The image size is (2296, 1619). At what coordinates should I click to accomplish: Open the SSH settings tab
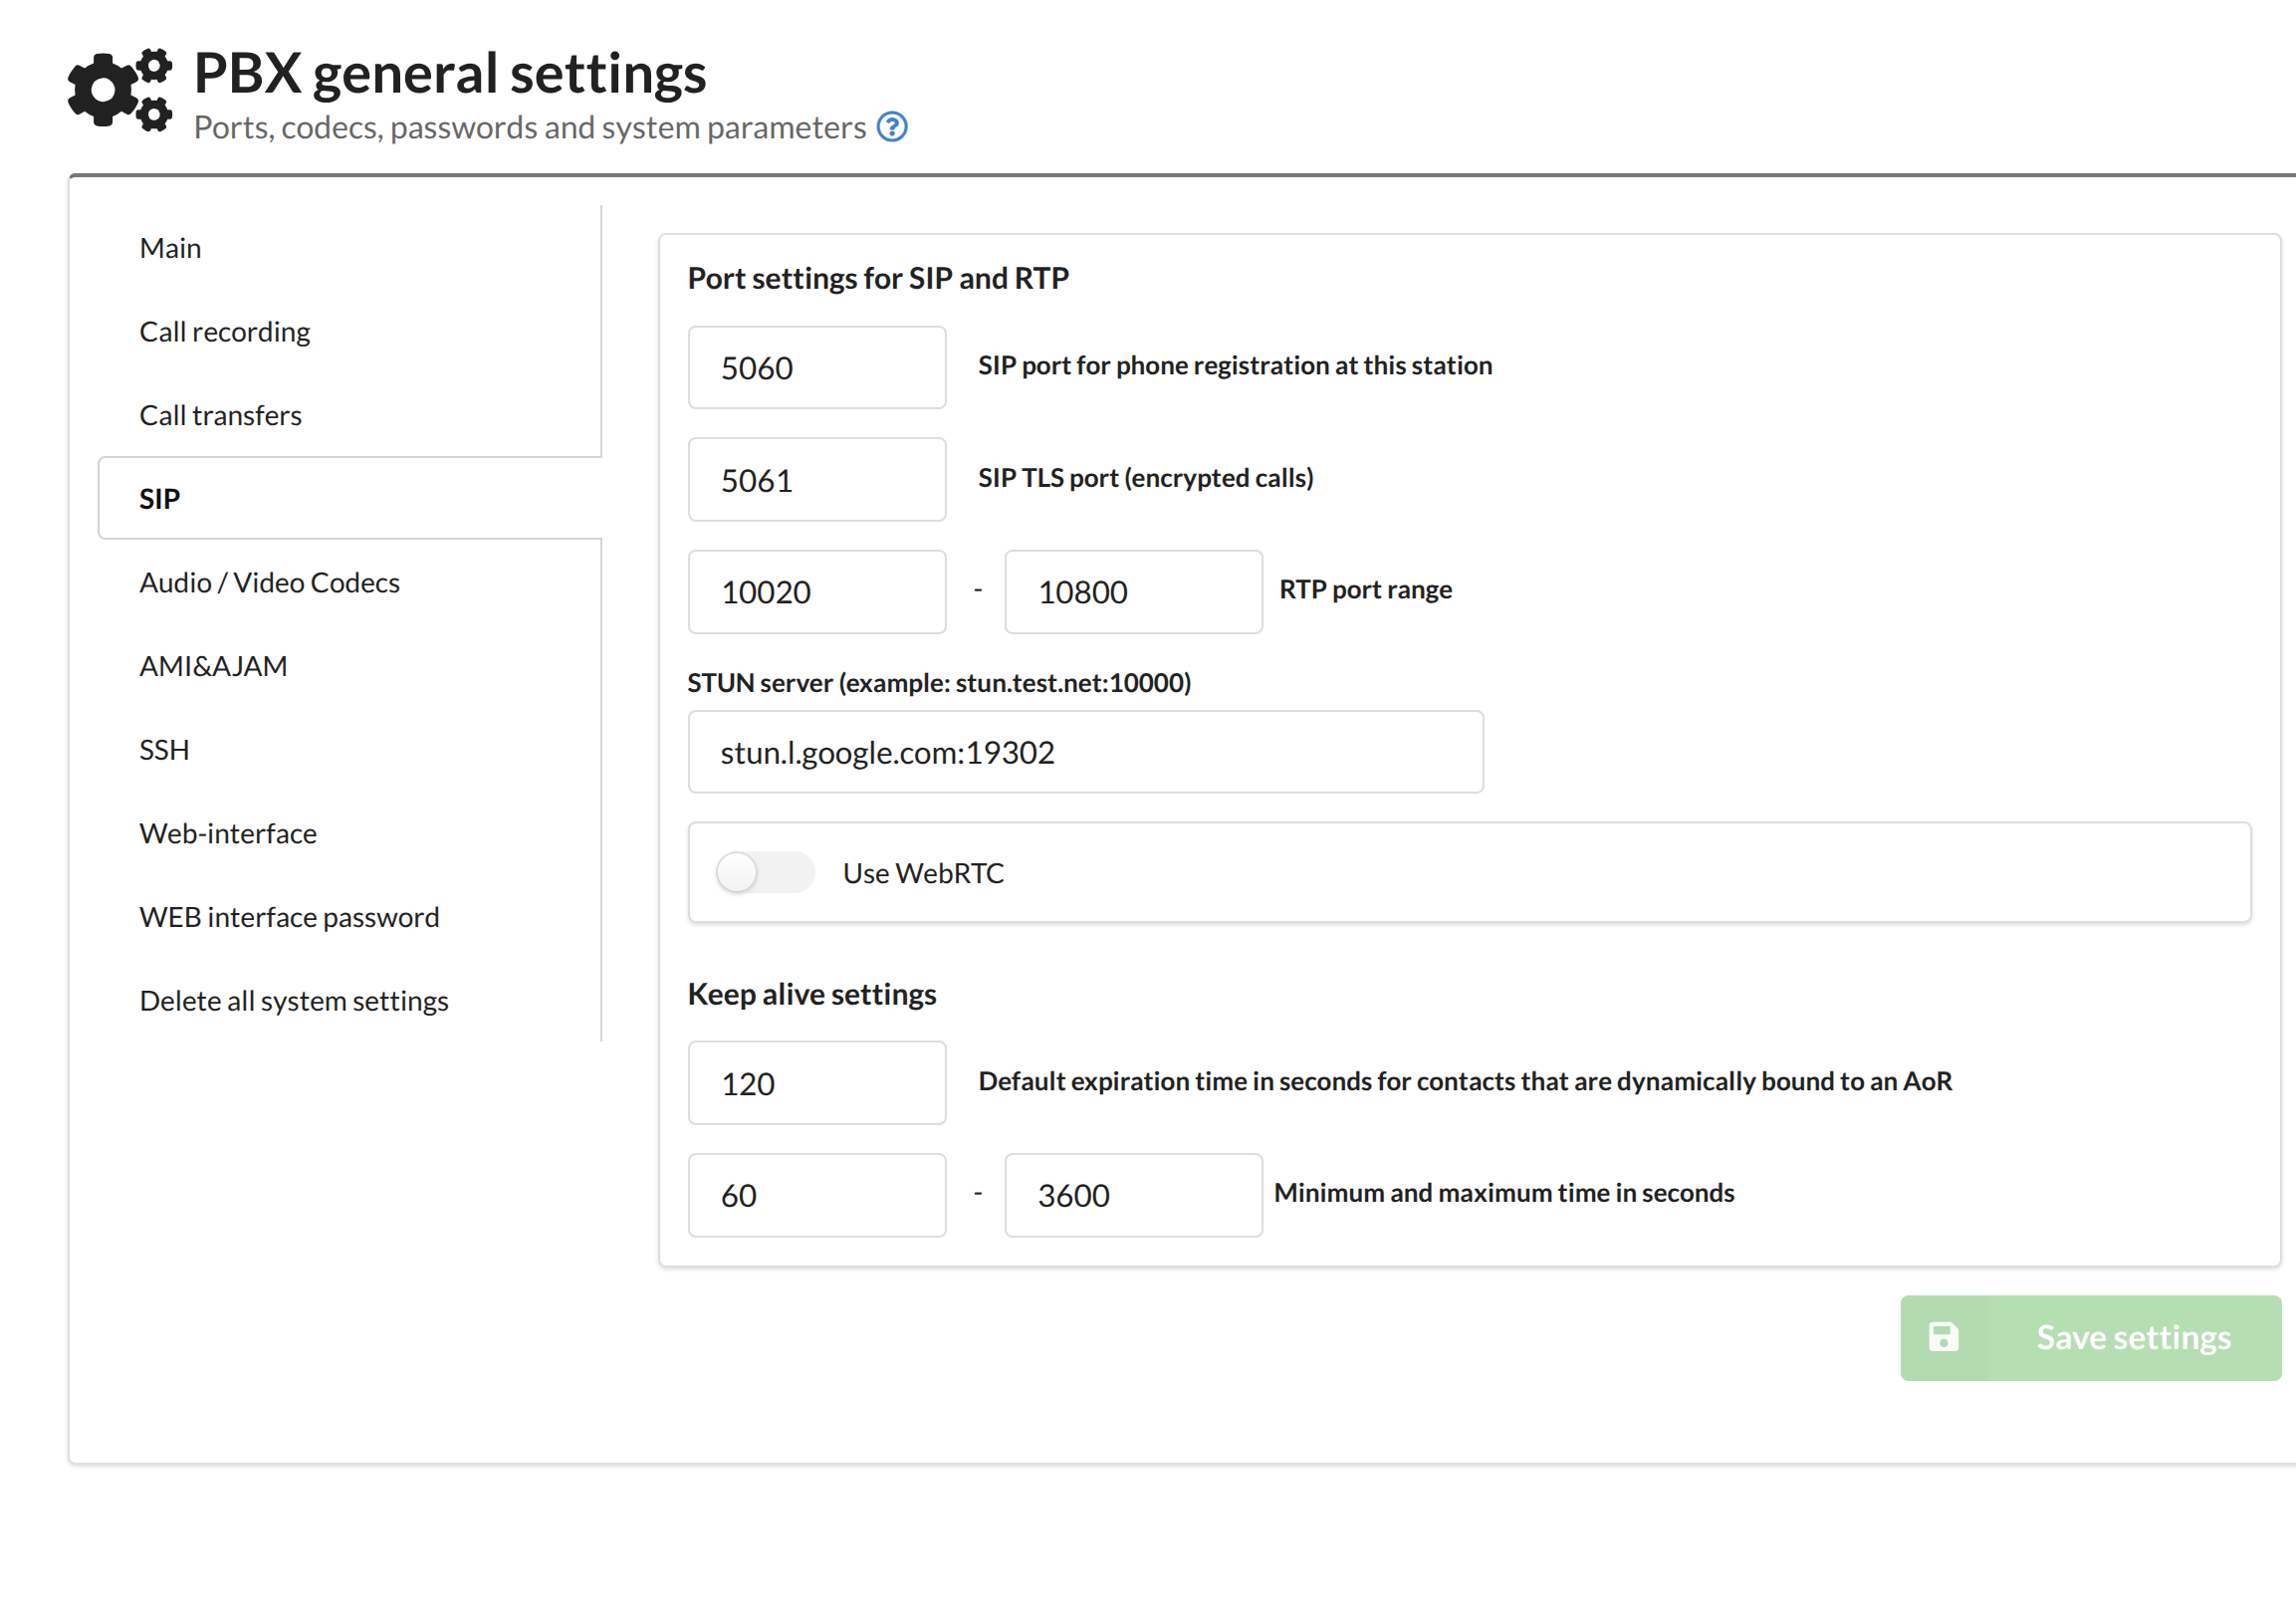click(164, 750)
